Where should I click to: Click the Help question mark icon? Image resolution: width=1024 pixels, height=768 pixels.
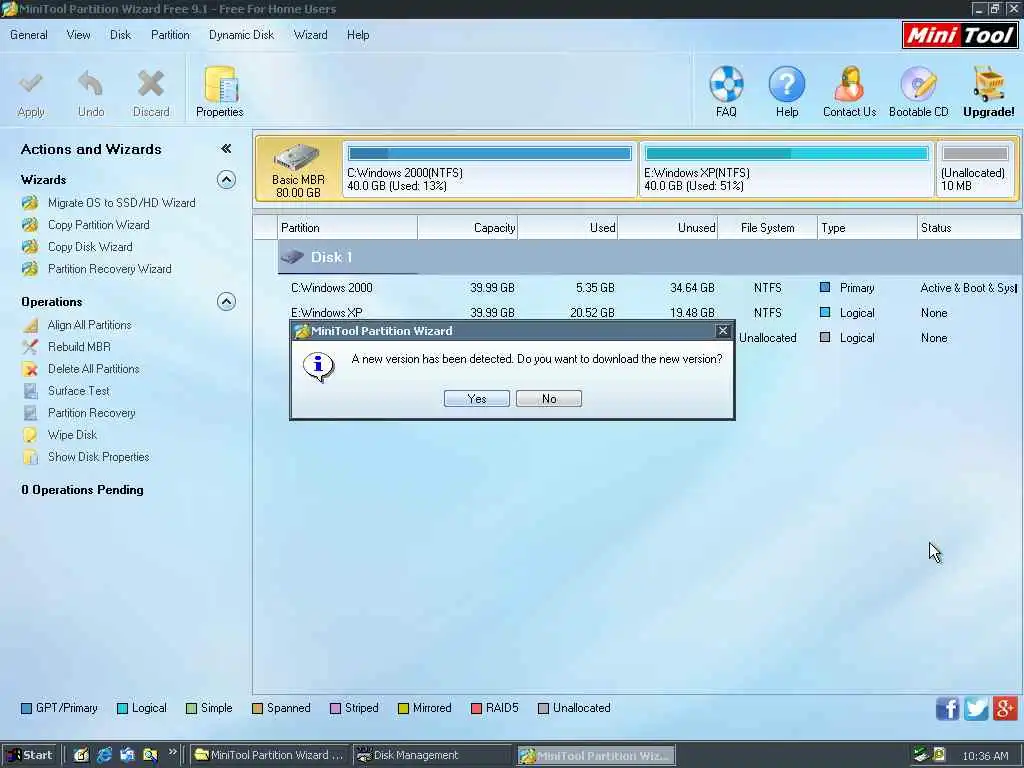[787, 84]
